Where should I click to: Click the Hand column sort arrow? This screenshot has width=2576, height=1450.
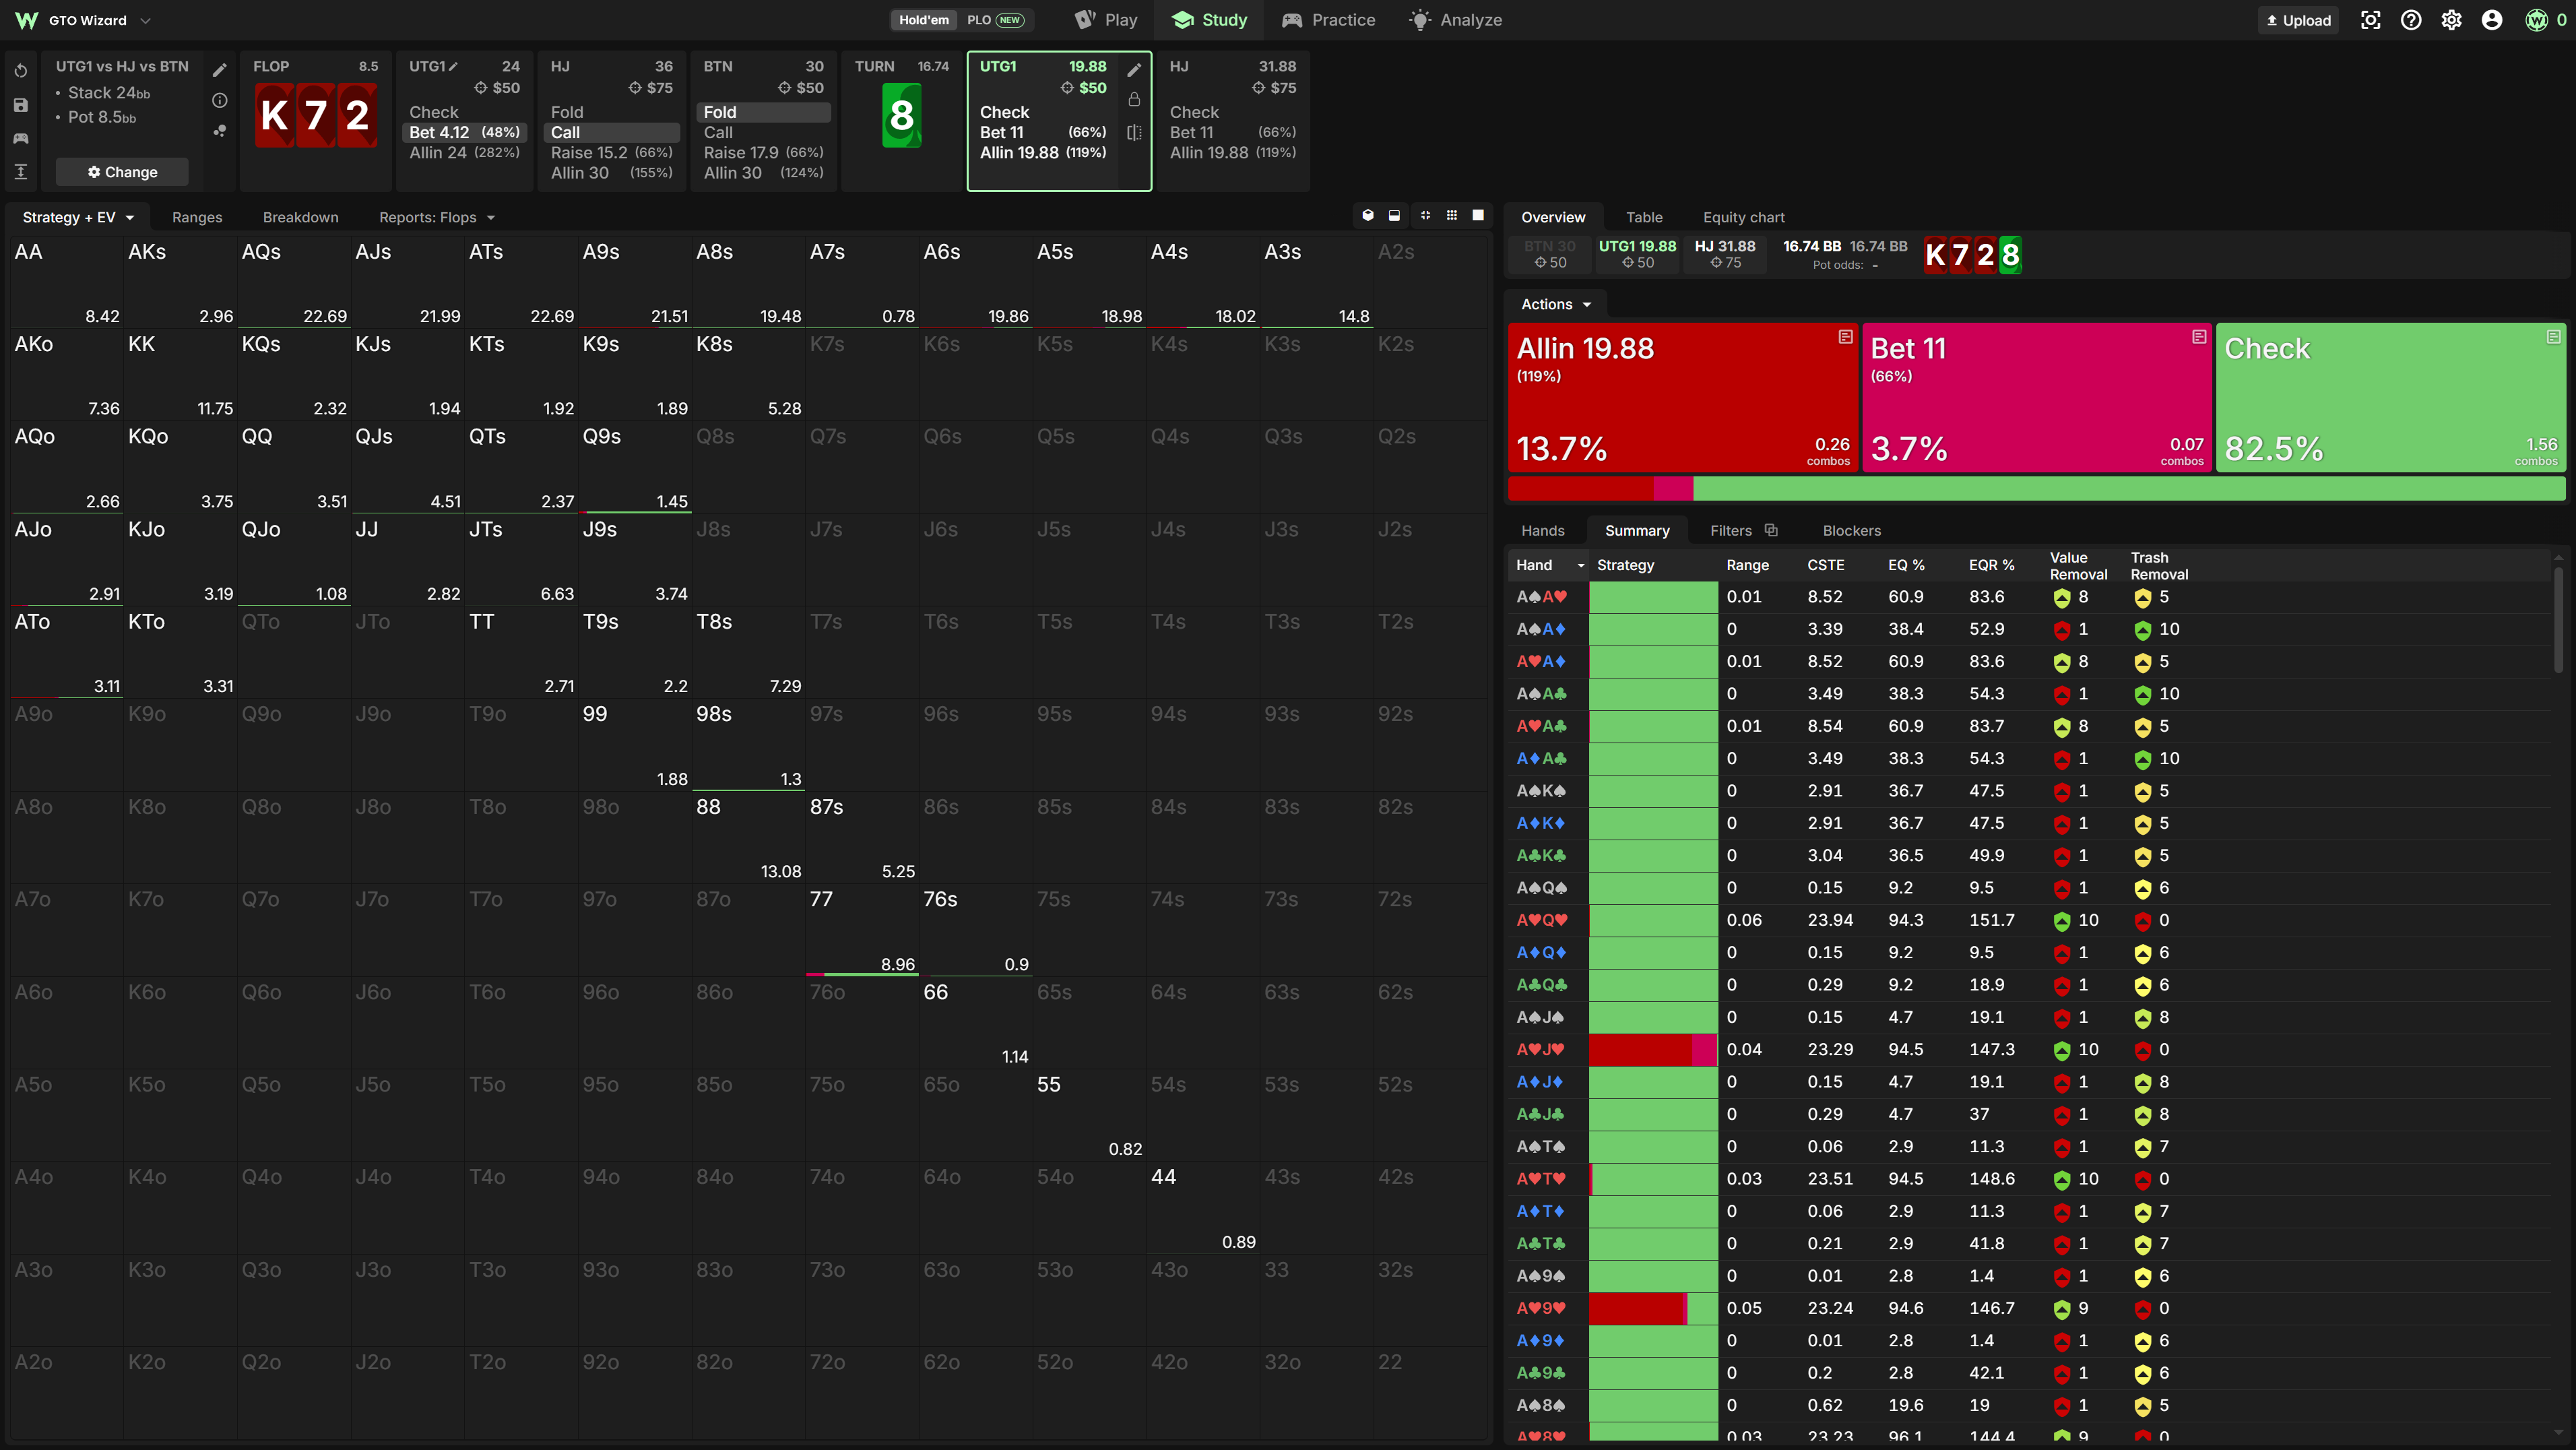coord(1580,566)
